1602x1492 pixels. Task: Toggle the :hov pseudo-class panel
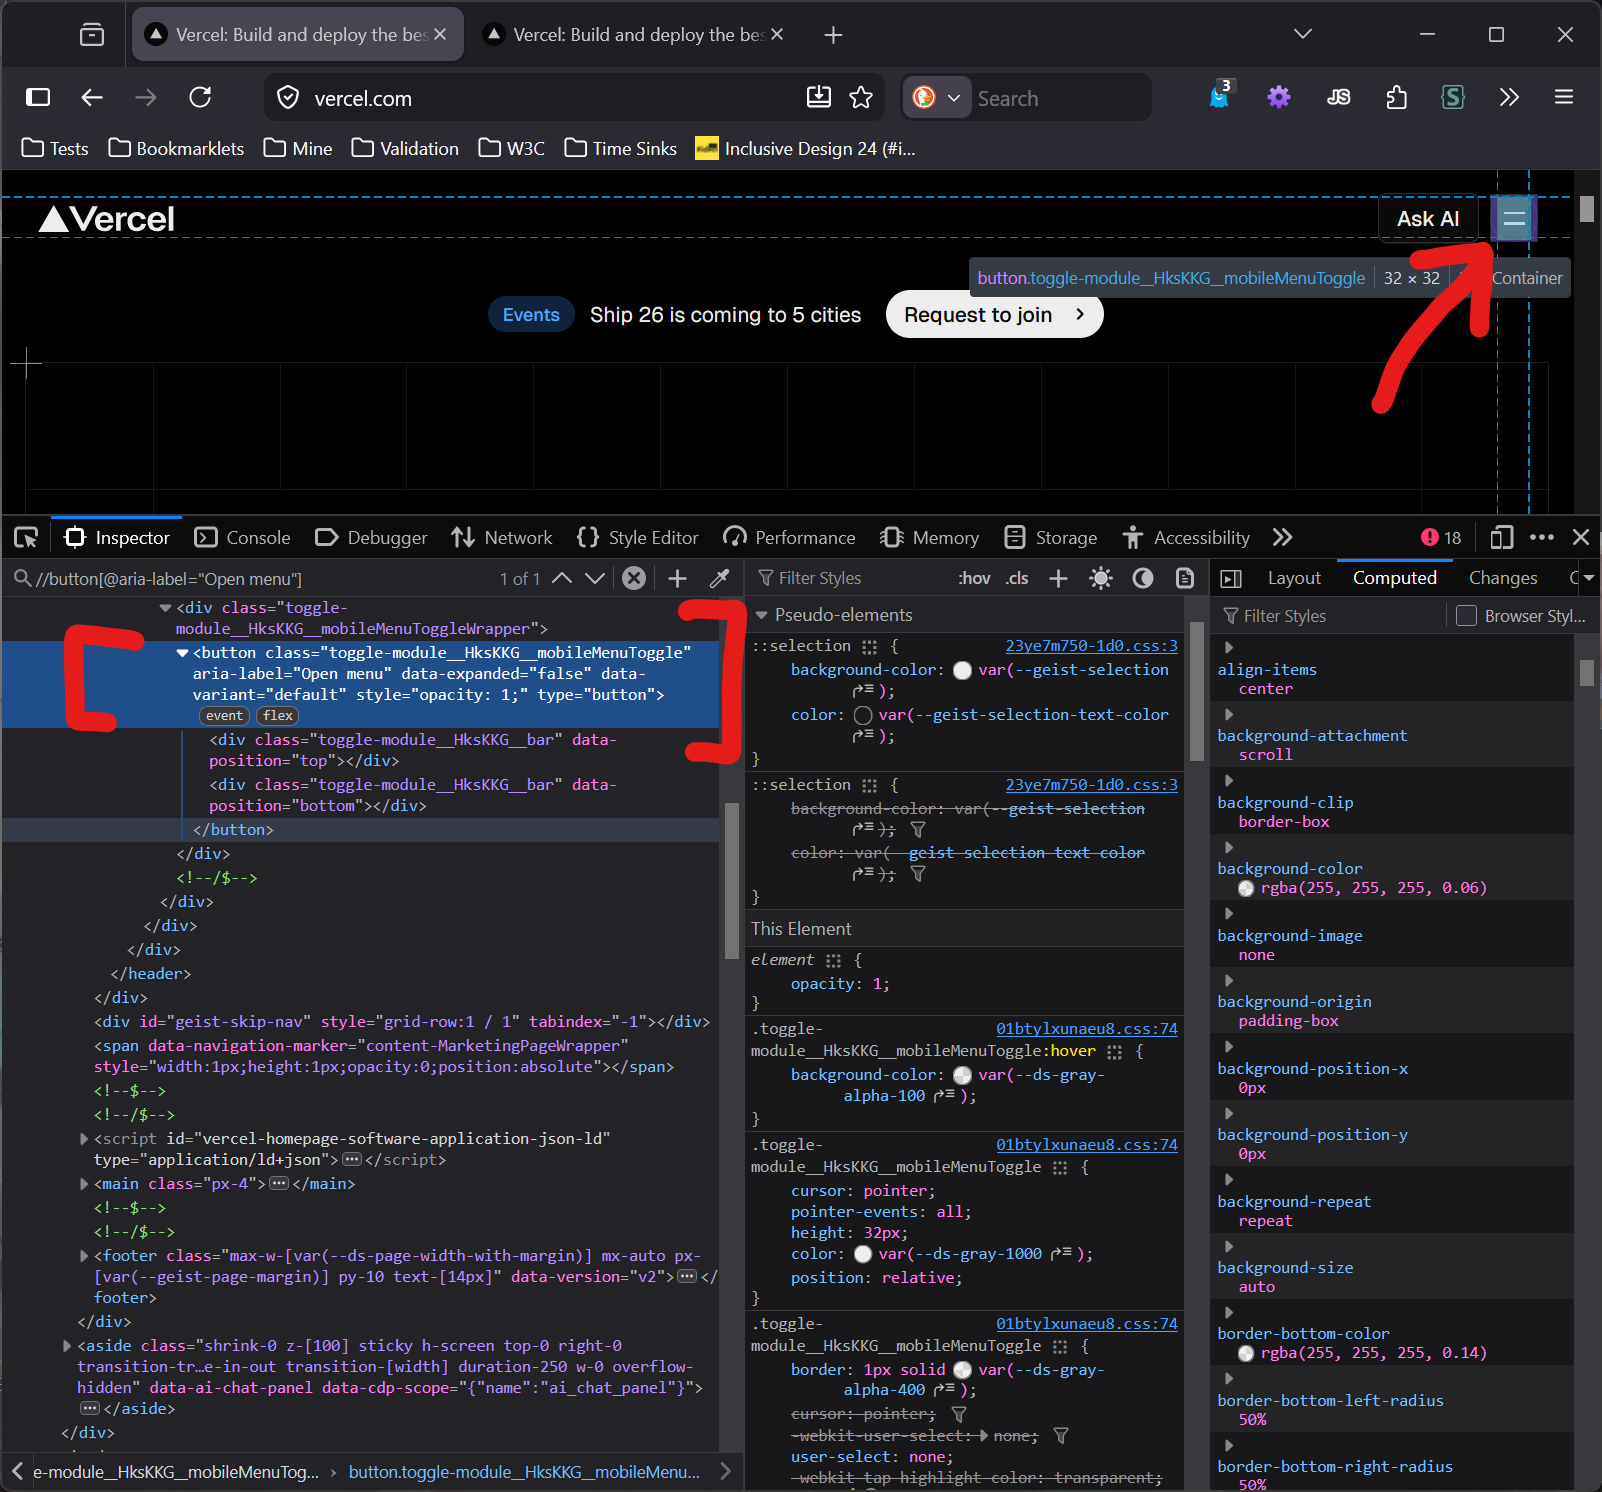974,578
